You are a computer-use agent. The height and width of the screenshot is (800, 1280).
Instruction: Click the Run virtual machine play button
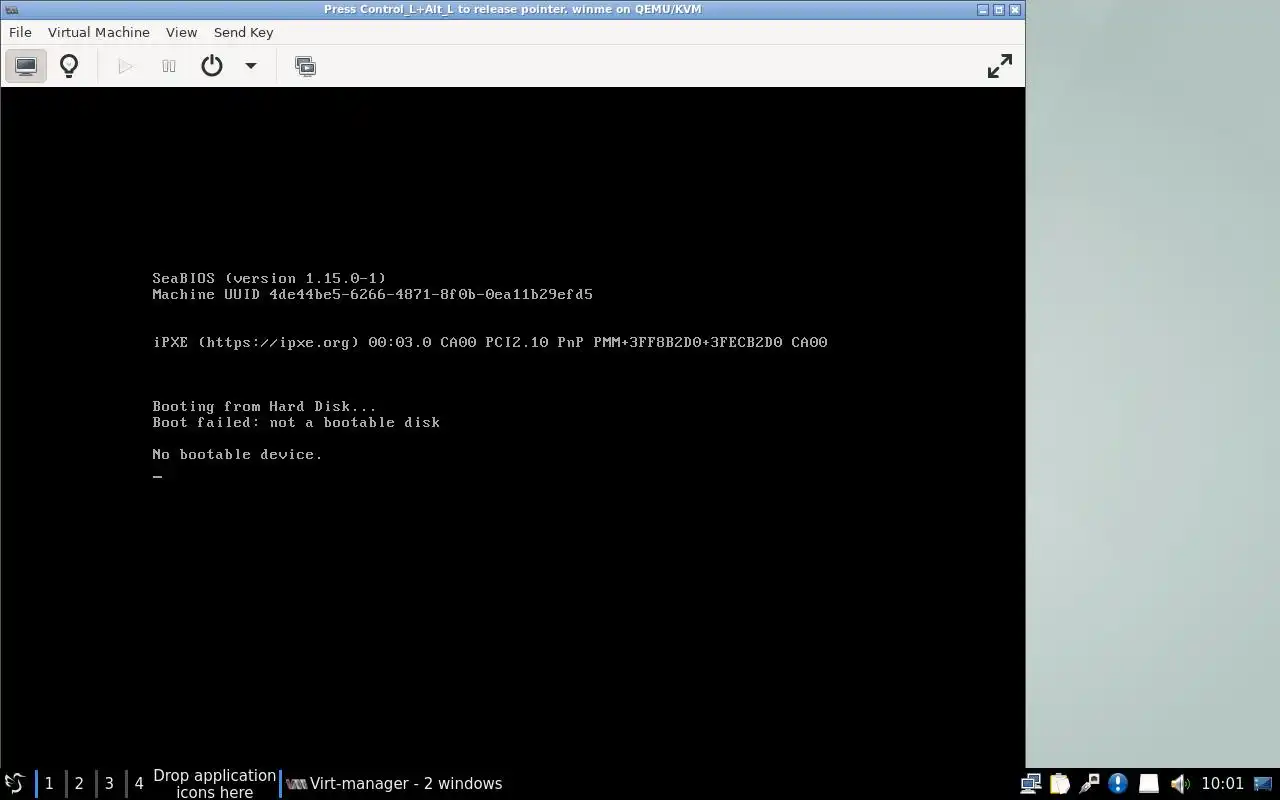point(125,66)
